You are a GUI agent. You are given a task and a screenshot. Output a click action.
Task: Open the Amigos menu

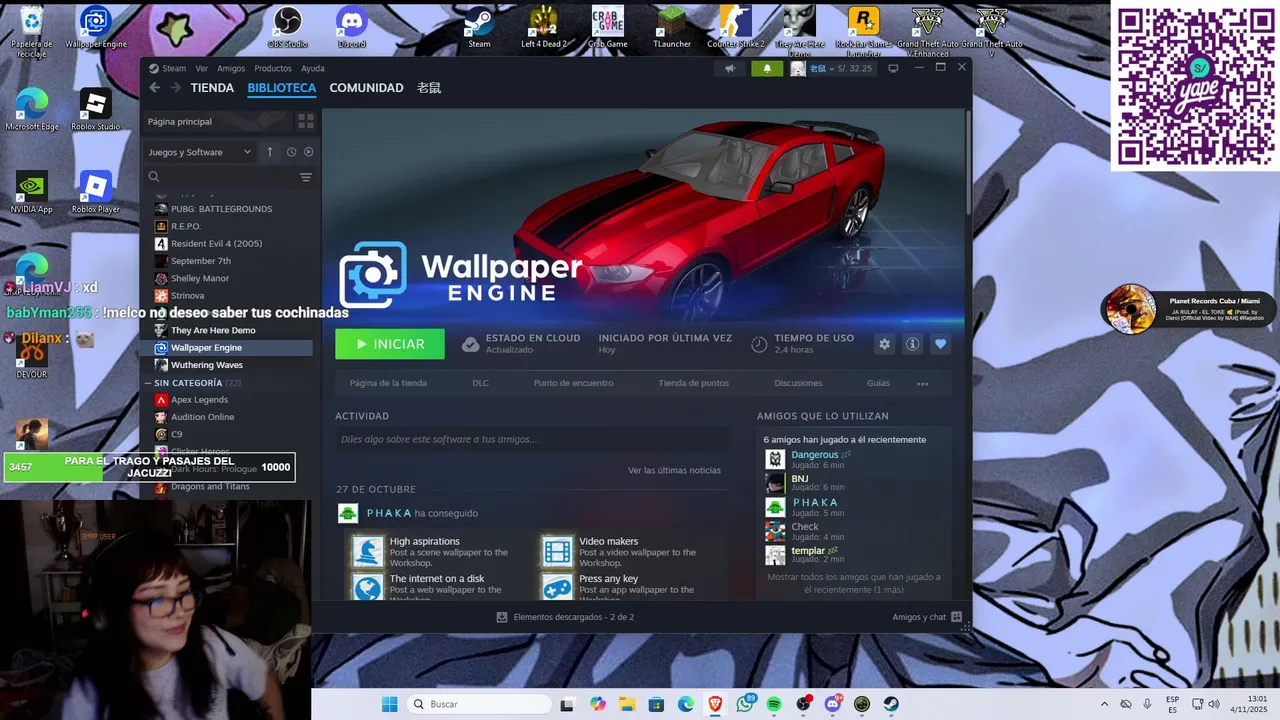coord(231,68)
